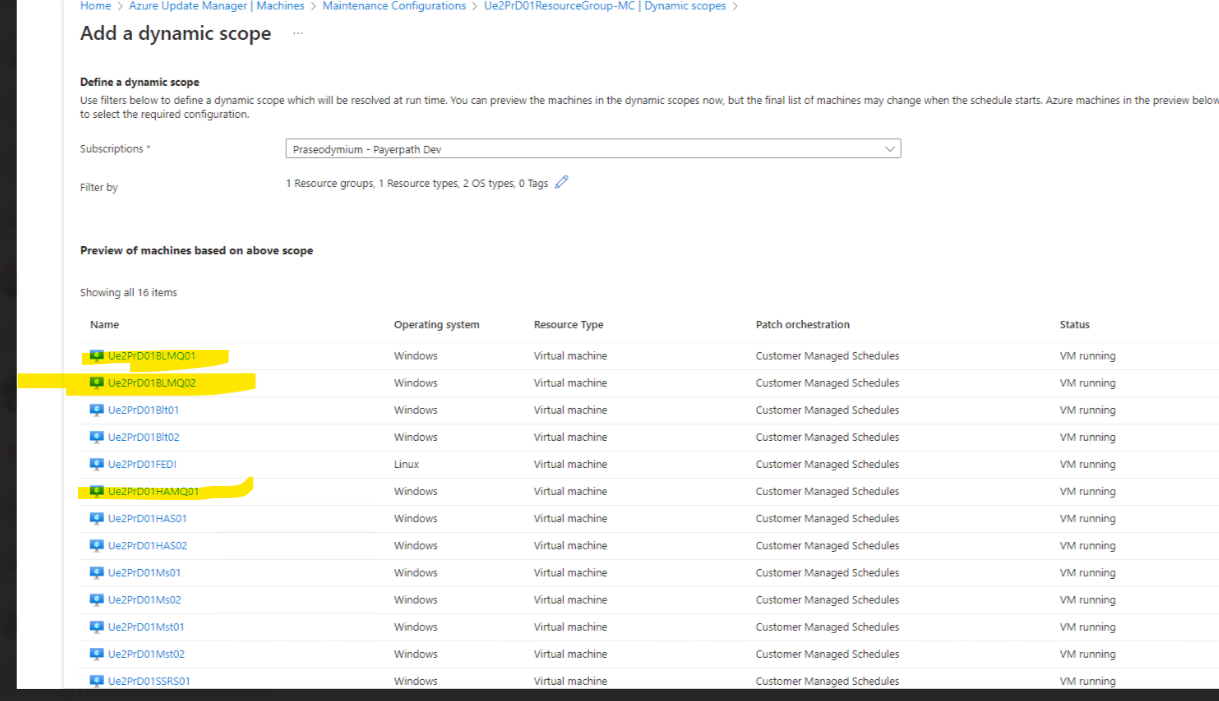Sort by the Status column header
Screen dimensions: 1219x701
pos(1074,324)
